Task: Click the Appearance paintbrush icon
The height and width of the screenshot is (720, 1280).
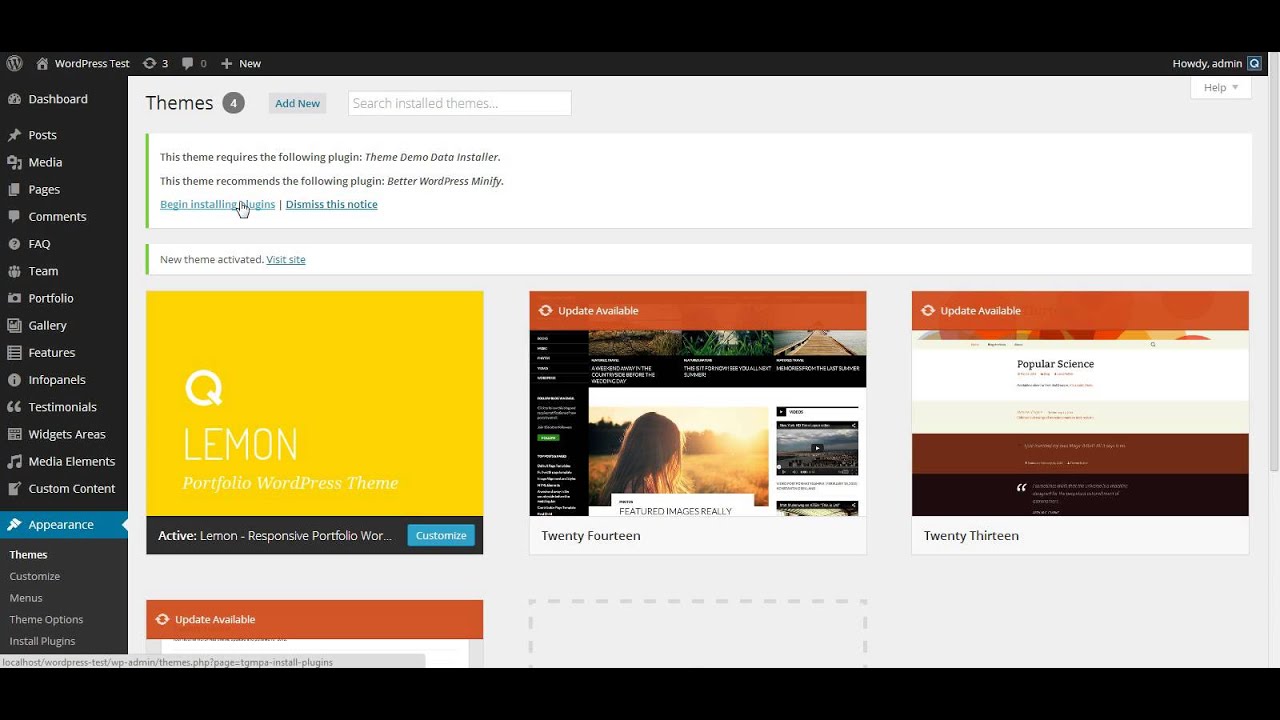Action: coord(14,525)
